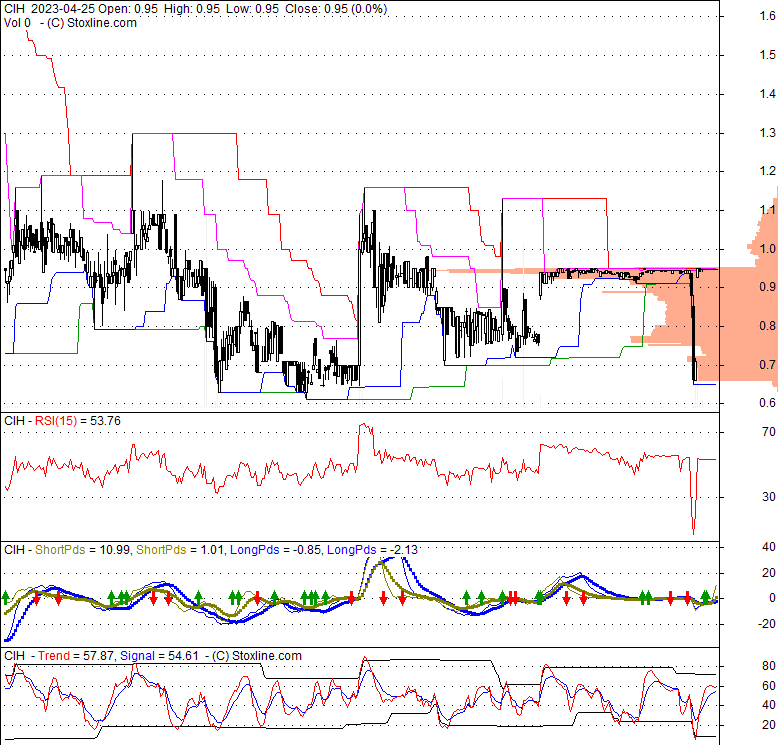Select the 'Low: 0.95' value in the header

coord(252,8)
